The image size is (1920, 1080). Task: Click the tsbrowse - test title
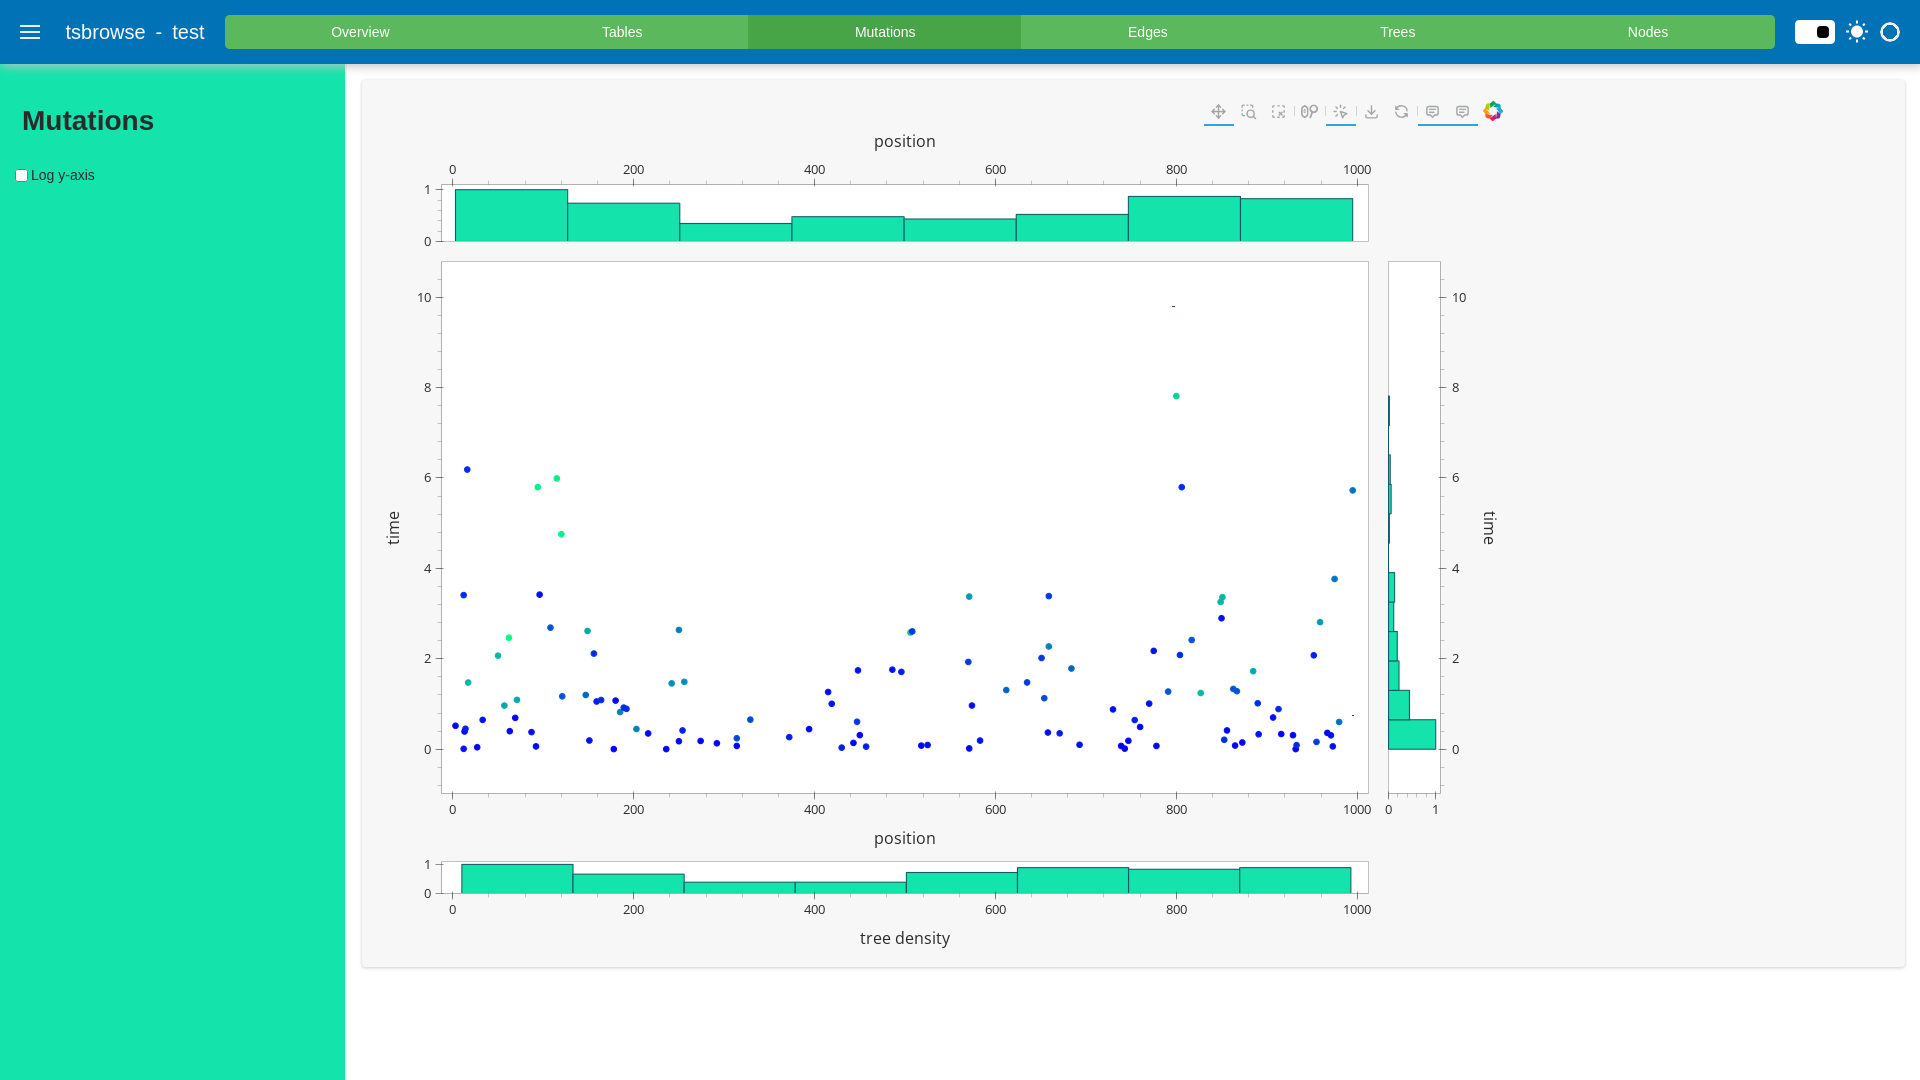134,32
